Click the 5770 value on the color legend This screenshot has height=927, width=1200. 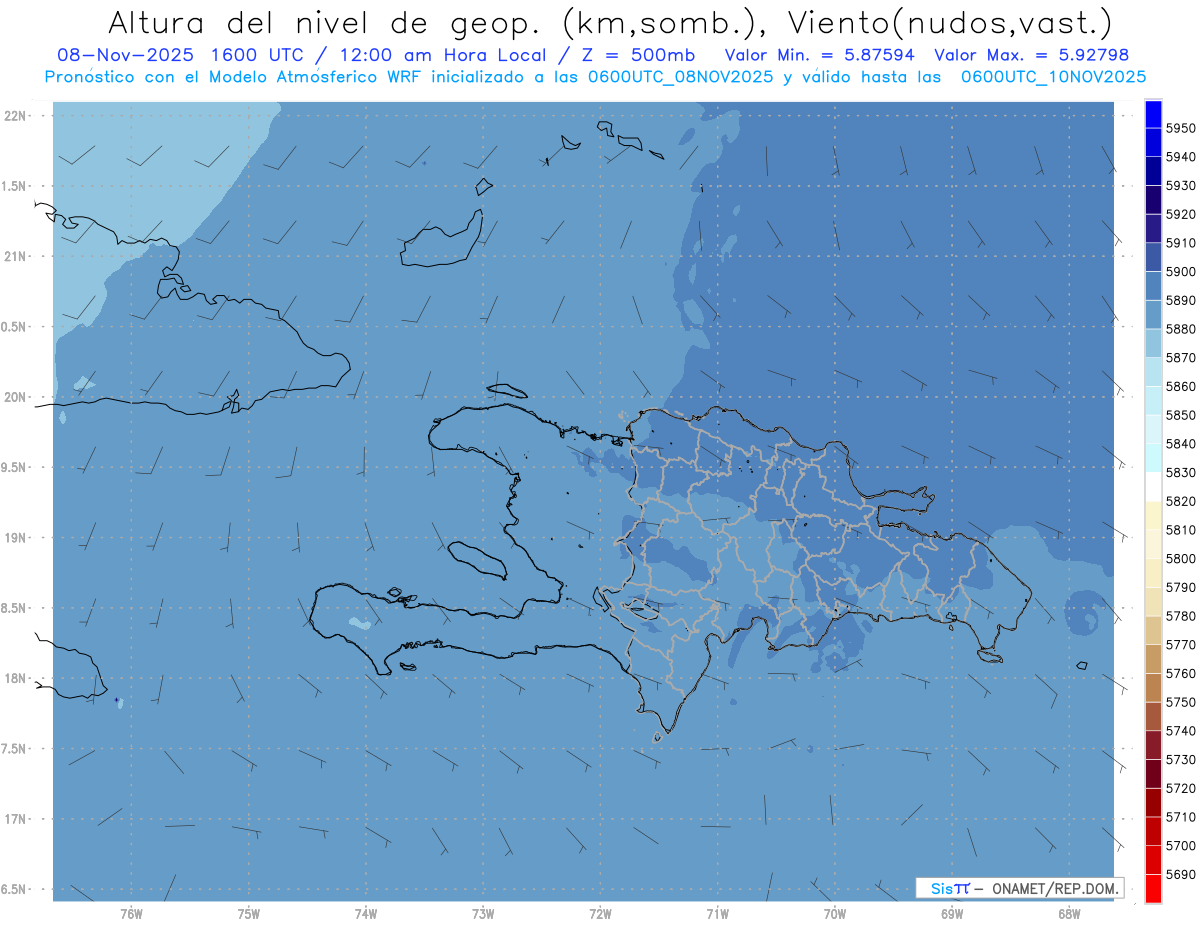(x=1182, y=644)
